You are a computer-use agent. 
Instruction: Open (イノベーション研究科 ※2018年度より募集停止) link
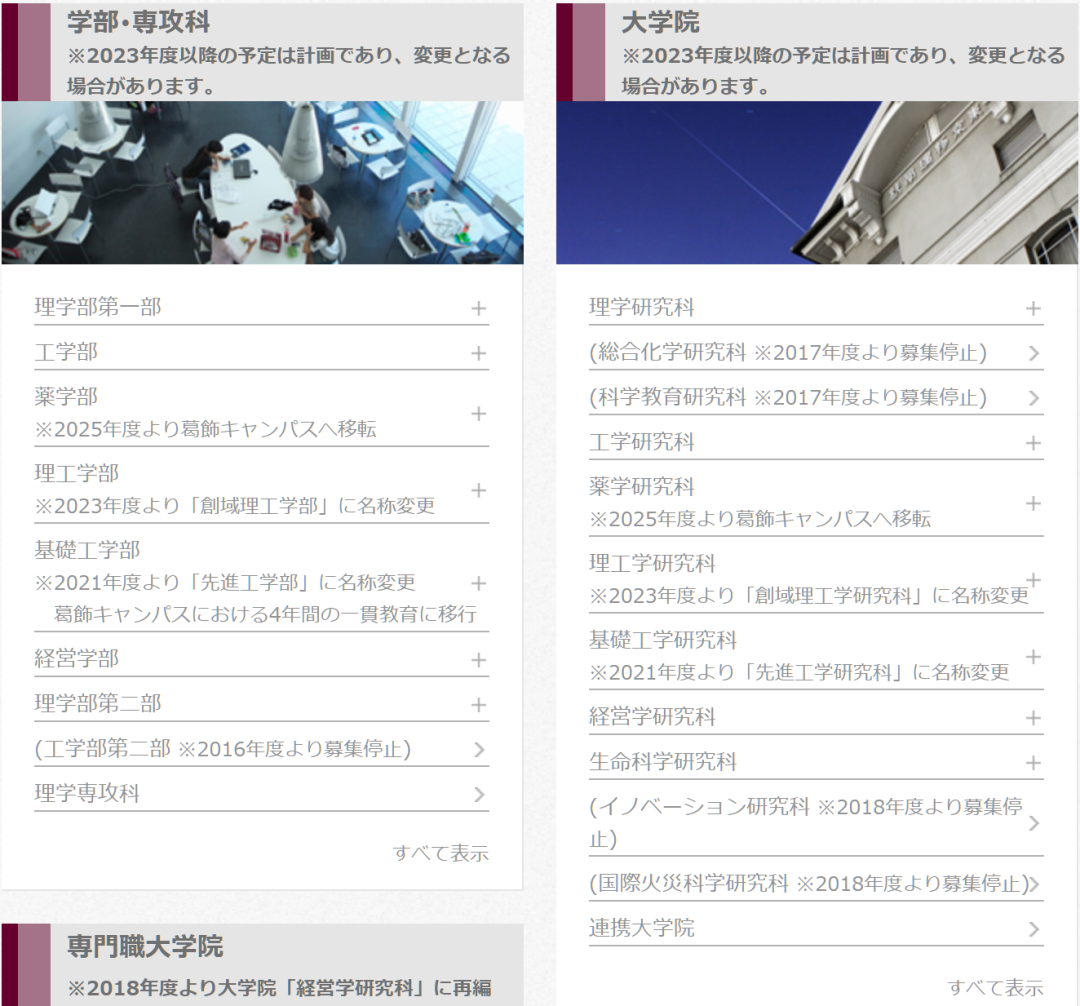pos(806,823)
